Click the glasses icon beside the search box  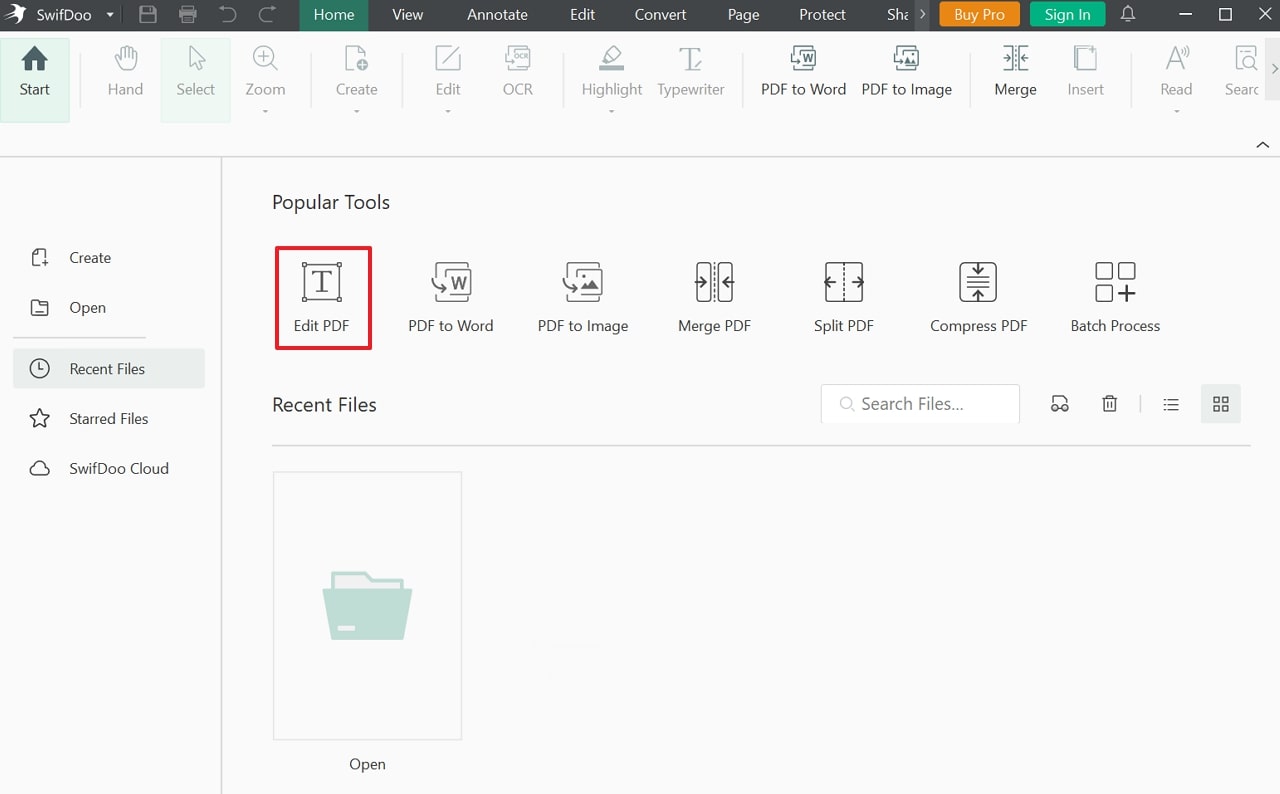click(x=1060, y=404)
